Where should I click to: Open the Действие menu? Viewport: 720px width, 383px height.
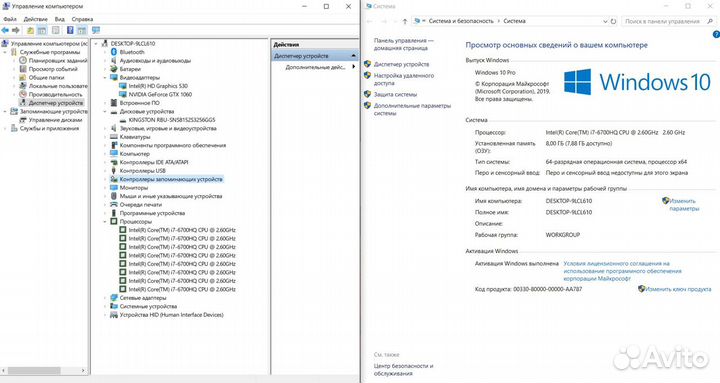click(x=35, y=19)
